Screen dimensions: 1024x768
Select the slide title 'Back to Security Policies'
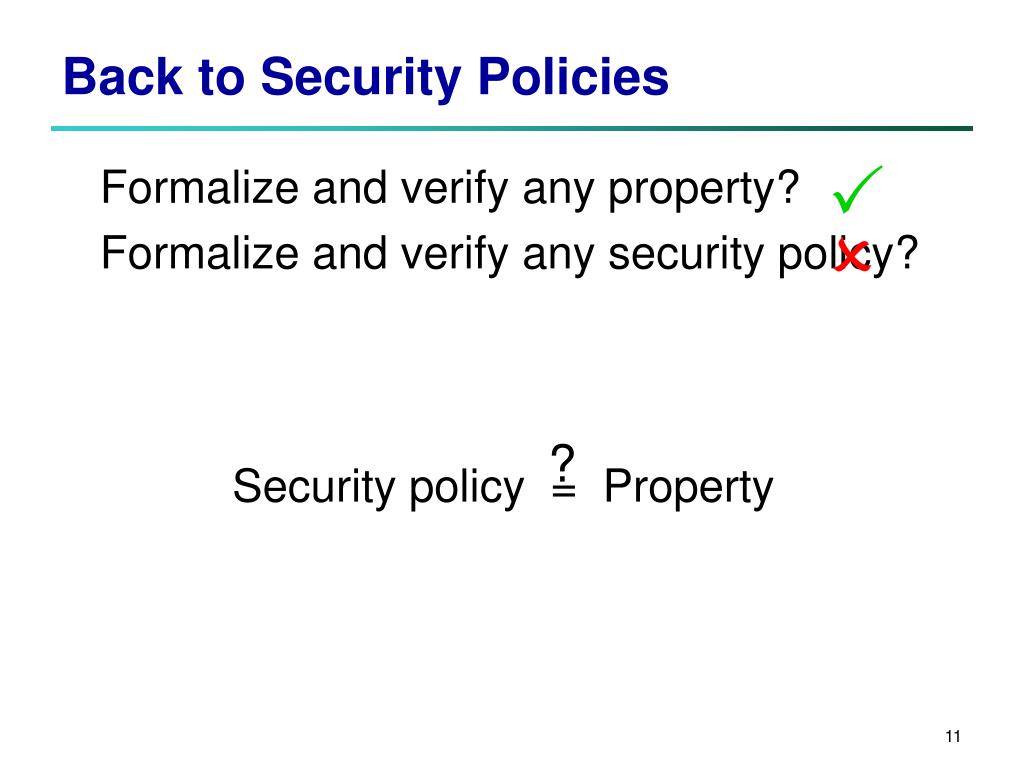point(366,77)
